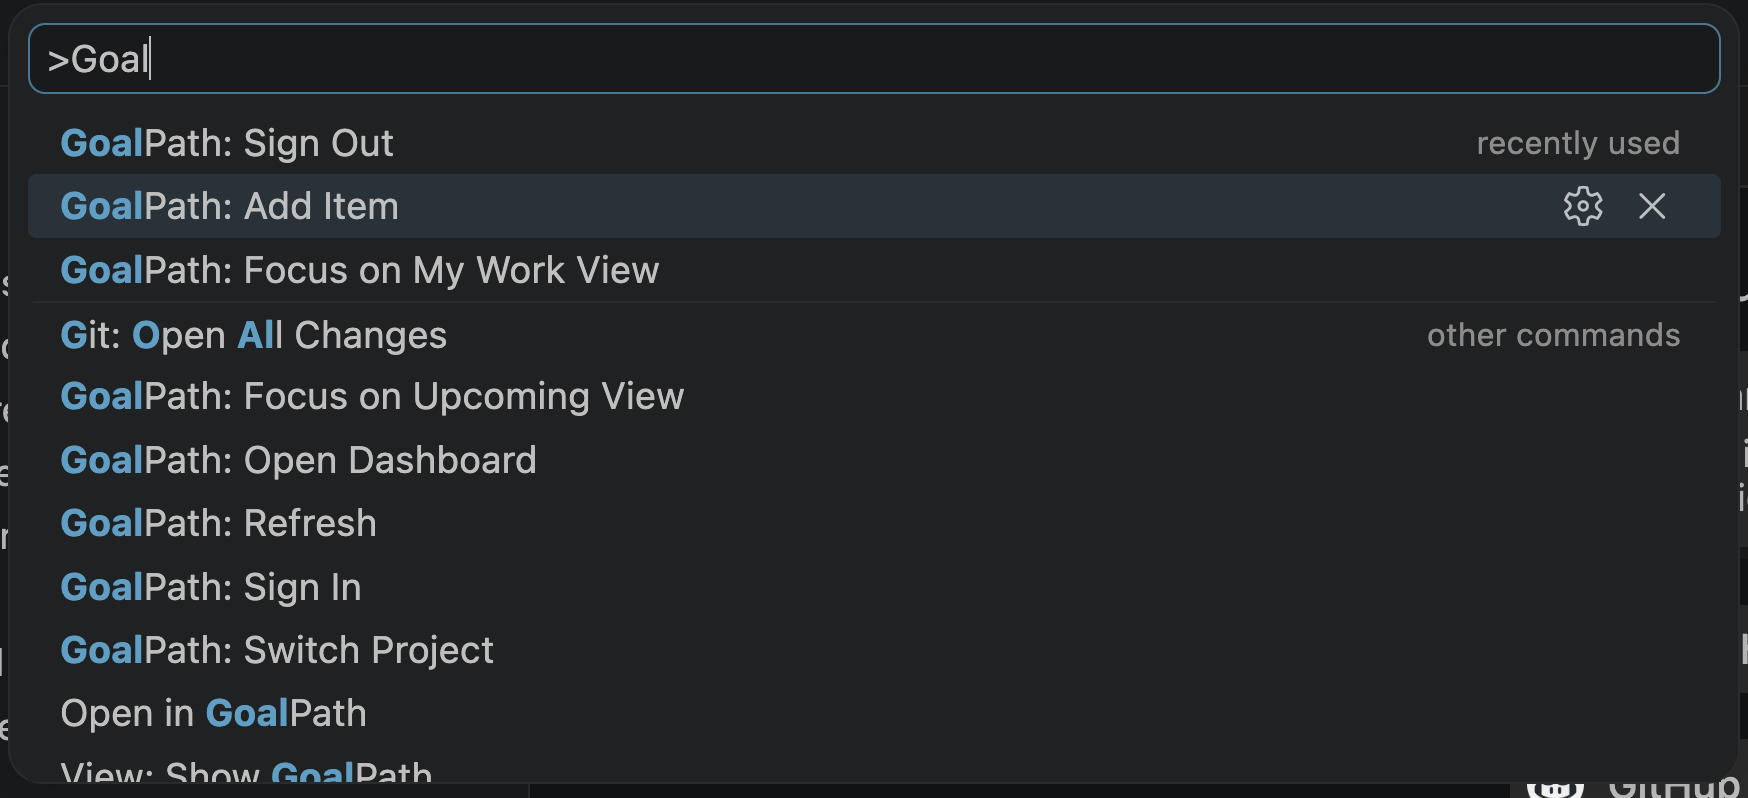Execute the Git: Open All Changes command

click(x=253, y=335)
